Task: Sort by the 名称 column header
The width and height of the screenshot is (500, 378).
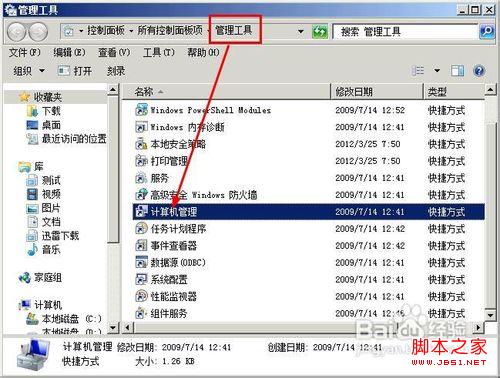Action: tap(226, 92)
